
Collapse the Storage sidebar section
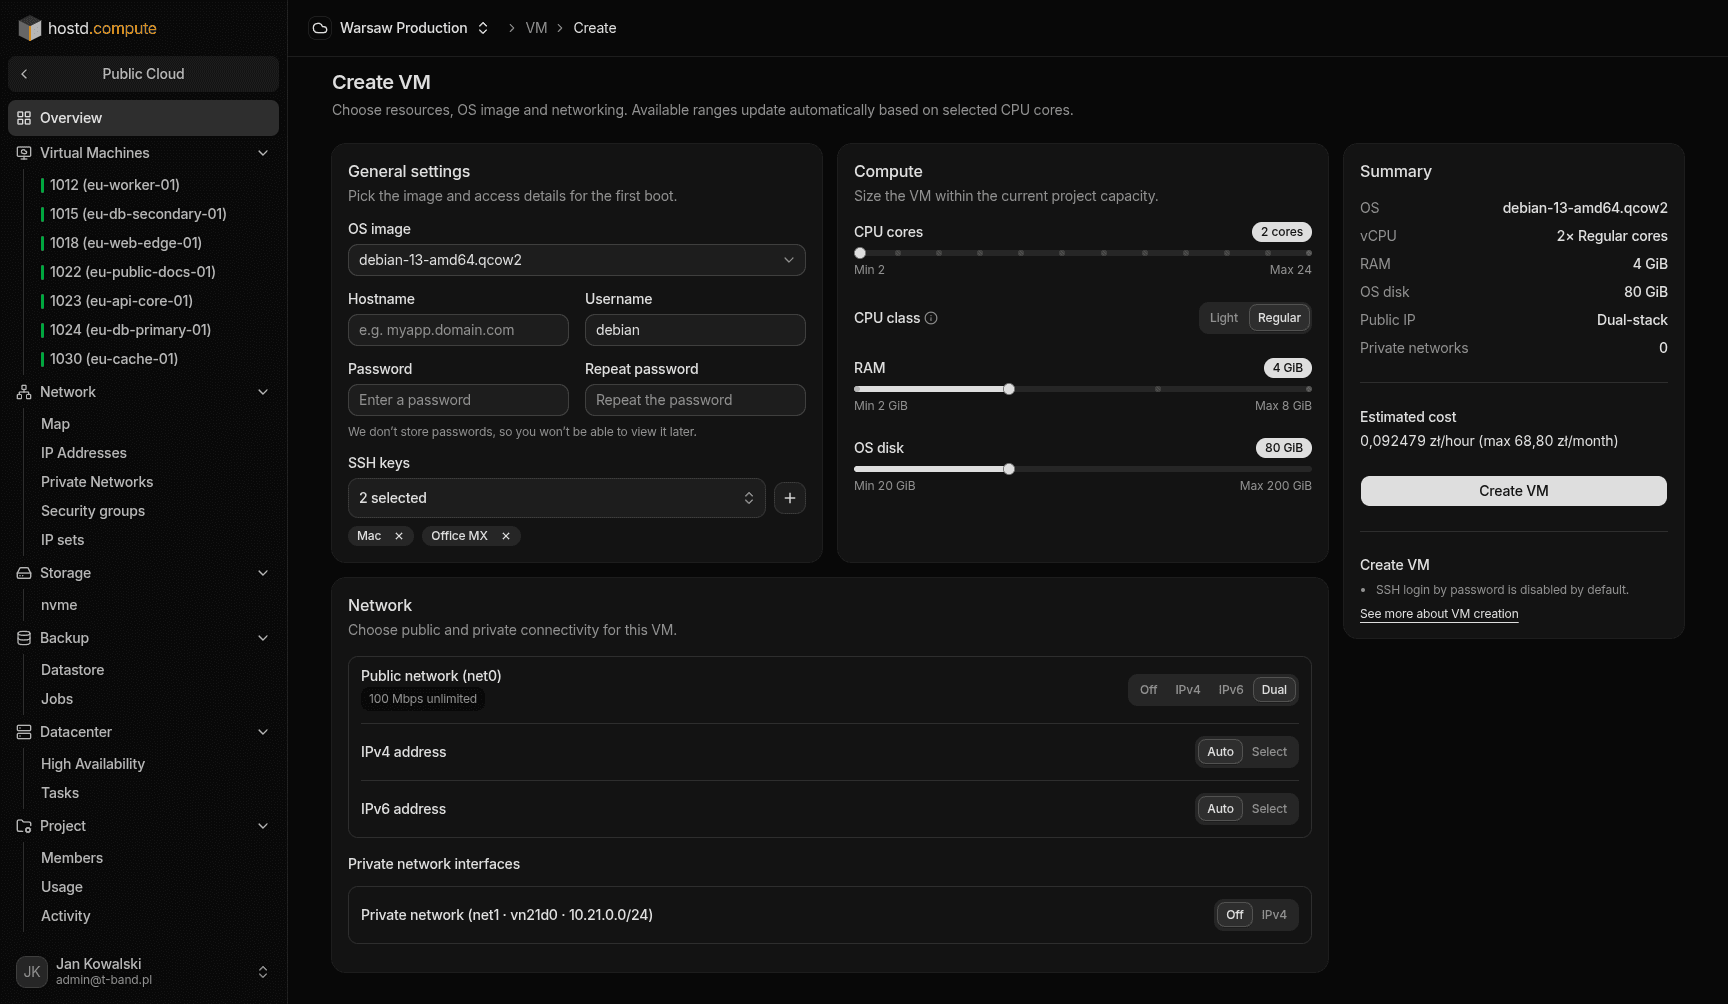pos(263,573)
